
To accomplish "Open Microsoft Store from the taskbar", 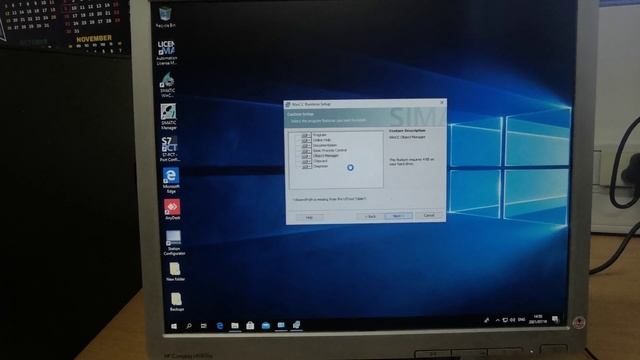I will 250,325.
